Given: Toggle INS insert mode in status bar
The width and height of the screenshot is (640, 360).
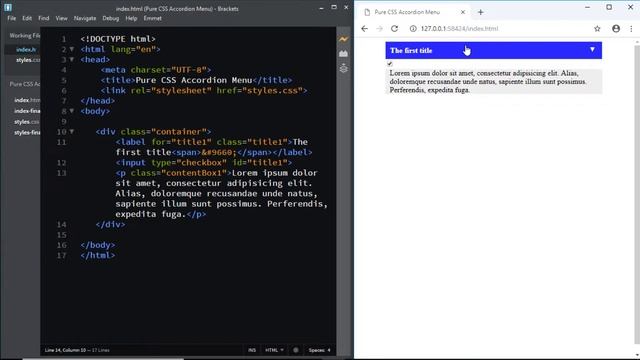Looking at the screenshot, I should (252, 350).
